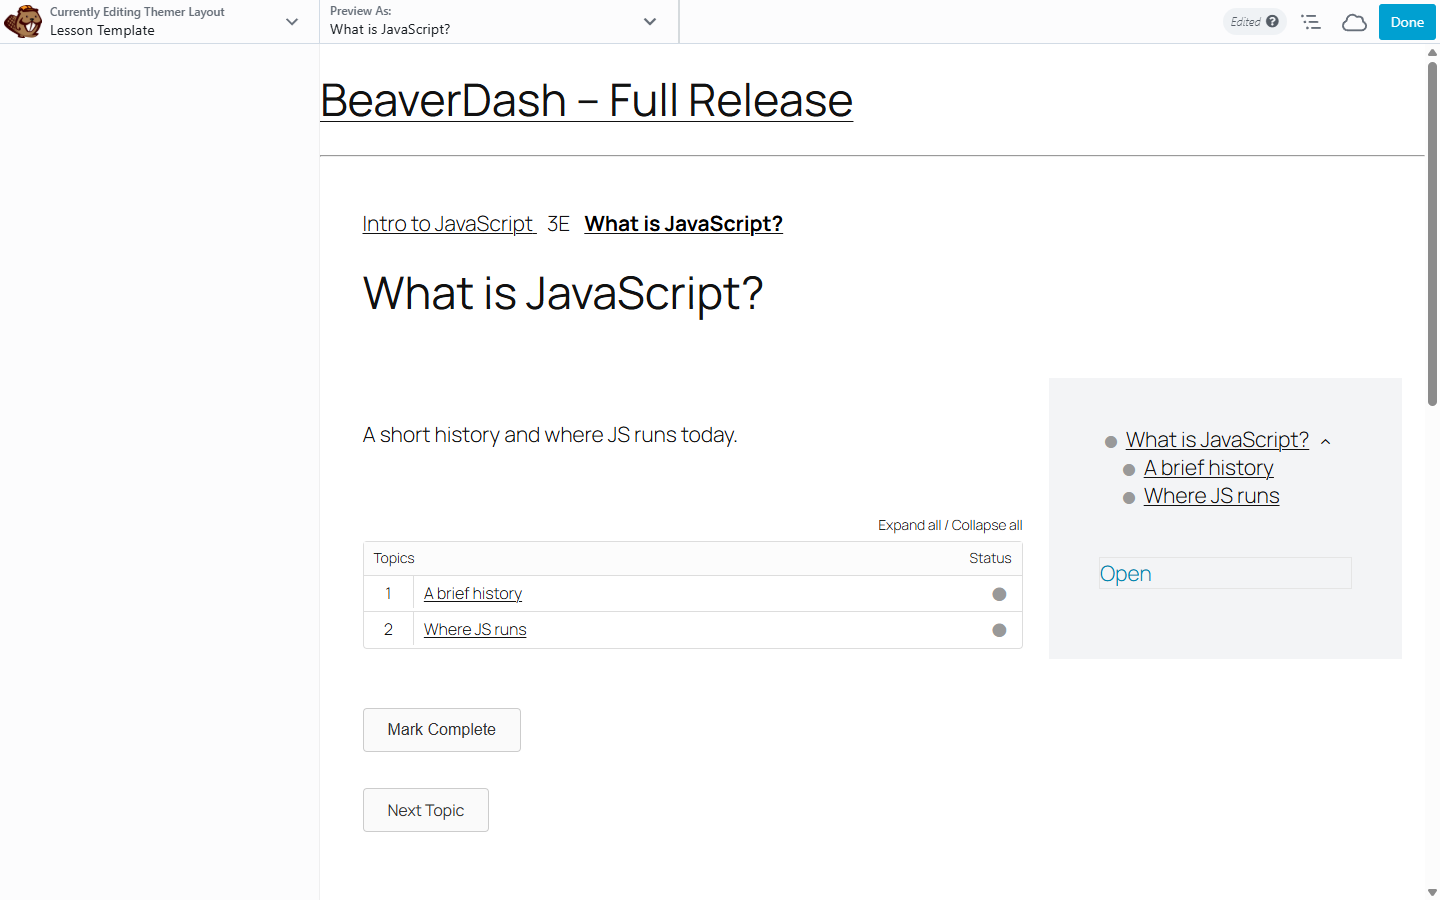Click the Status column header

point(990,558)
